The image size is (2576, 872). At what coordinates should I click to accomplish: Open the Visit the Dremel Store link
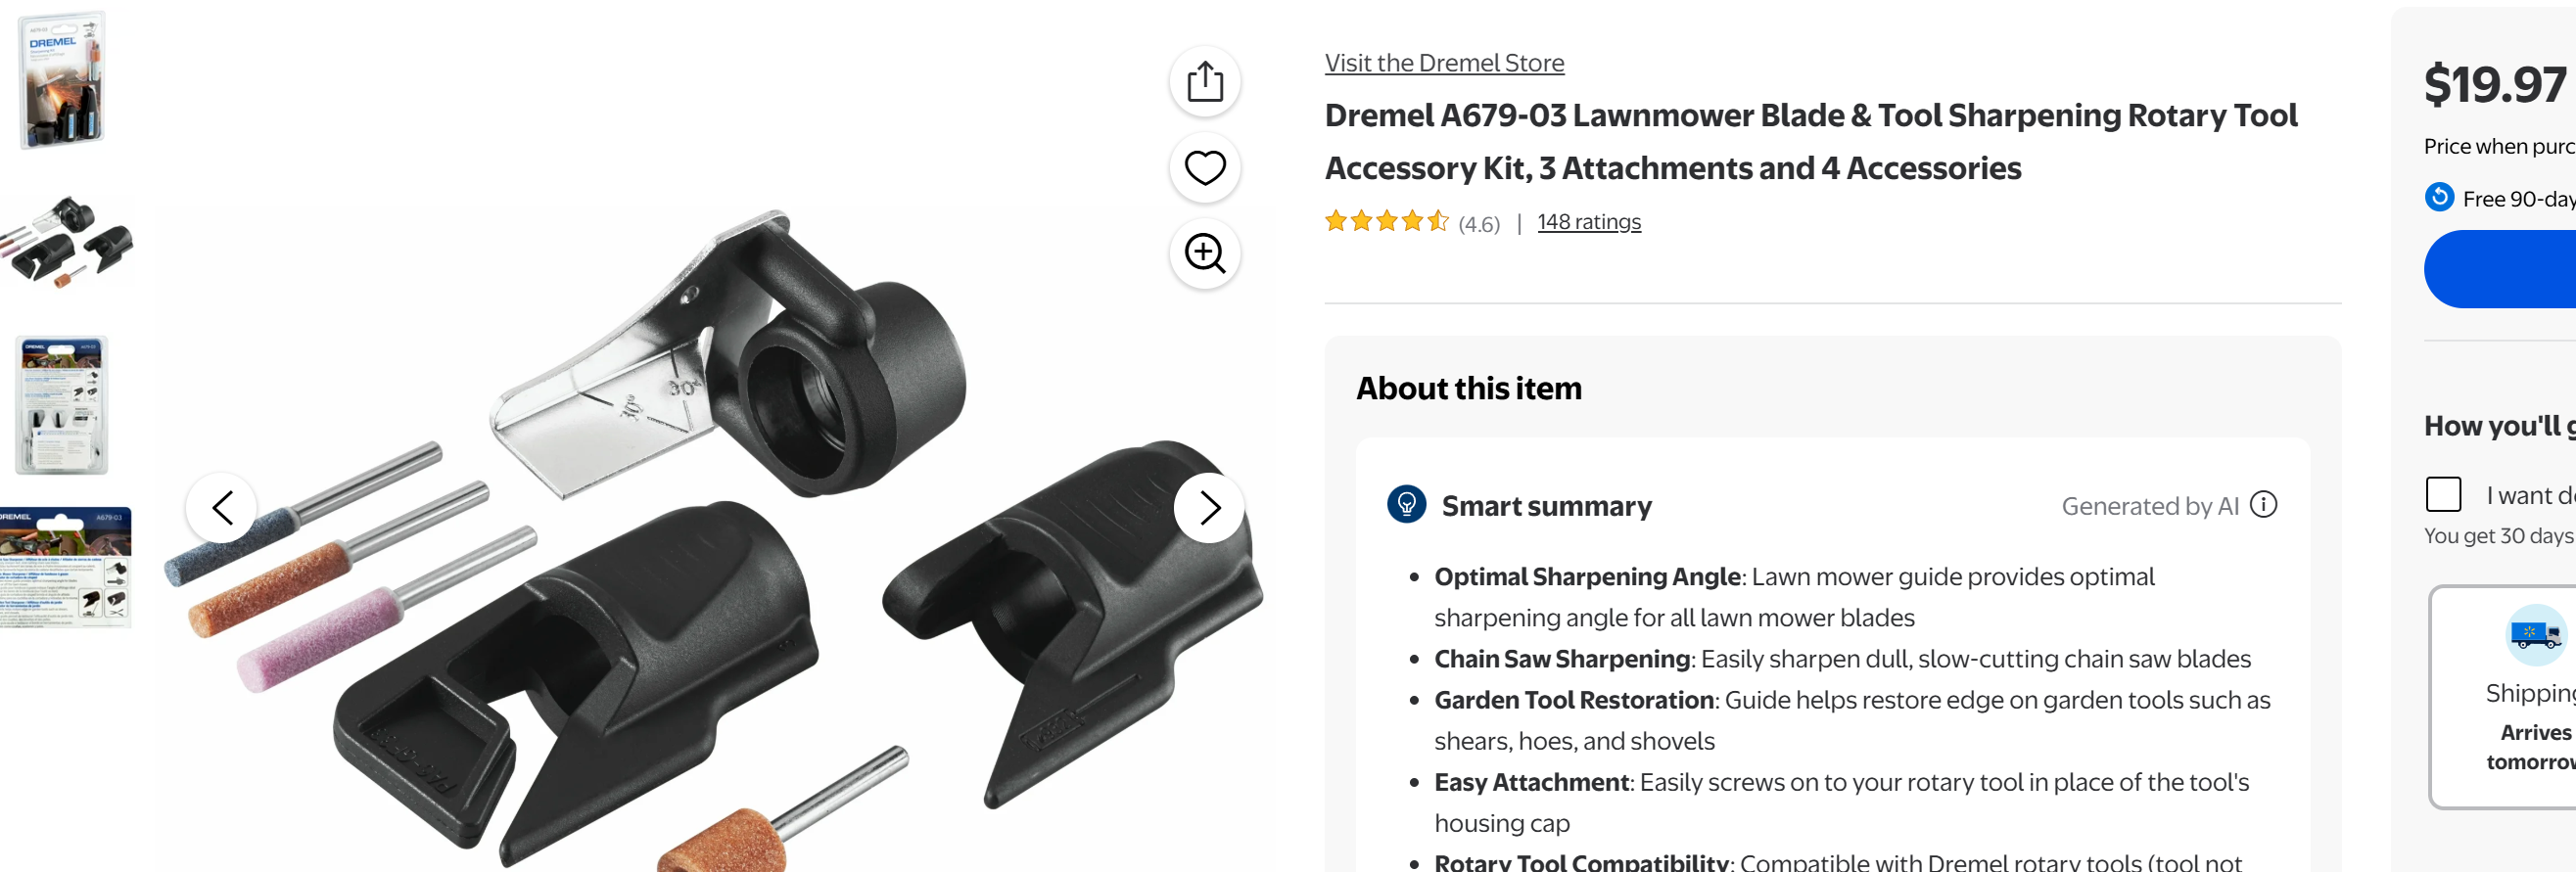click(x=1444, y=63)
